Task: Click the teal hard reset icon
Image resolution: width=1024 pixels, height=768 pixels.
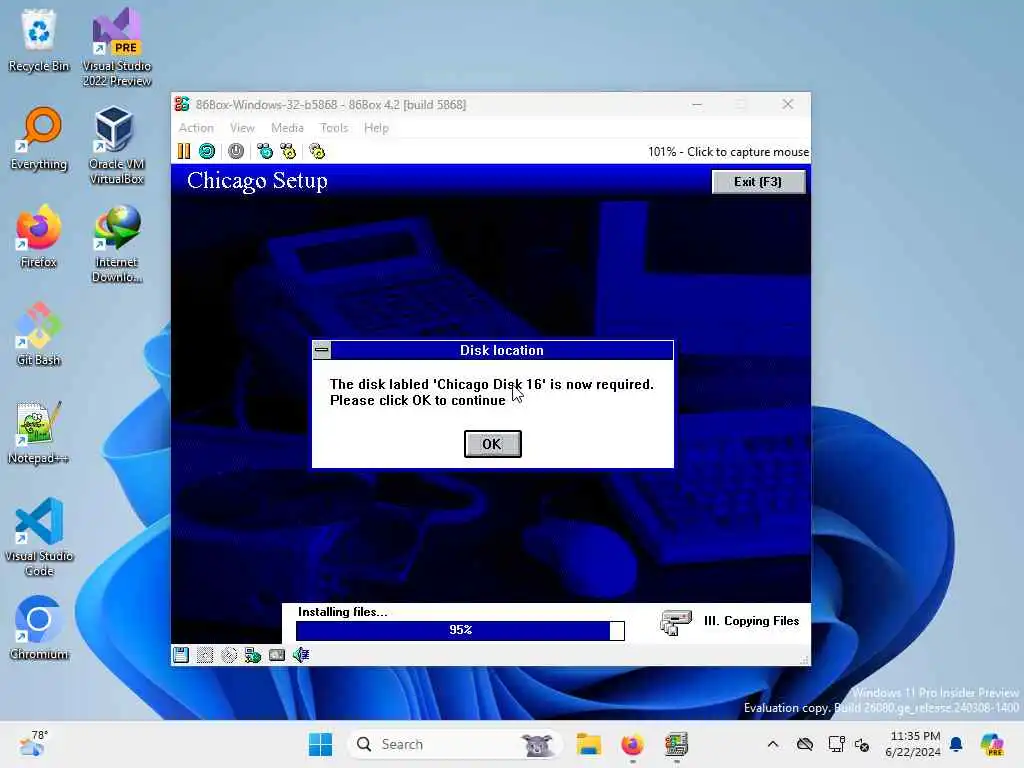Action: (x=207, y=152)
